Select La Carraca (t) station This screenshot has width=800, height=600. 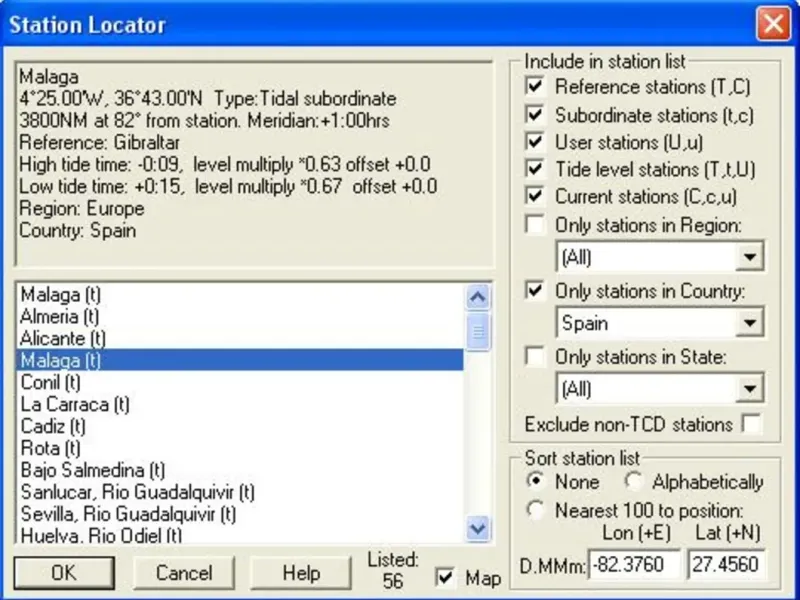(240, 404)
